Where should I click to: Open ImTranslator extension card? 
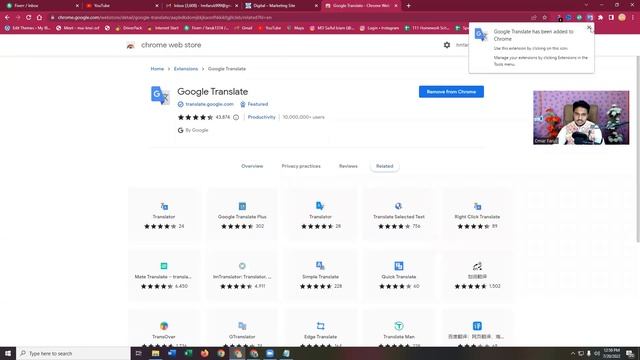coord(242,275)
